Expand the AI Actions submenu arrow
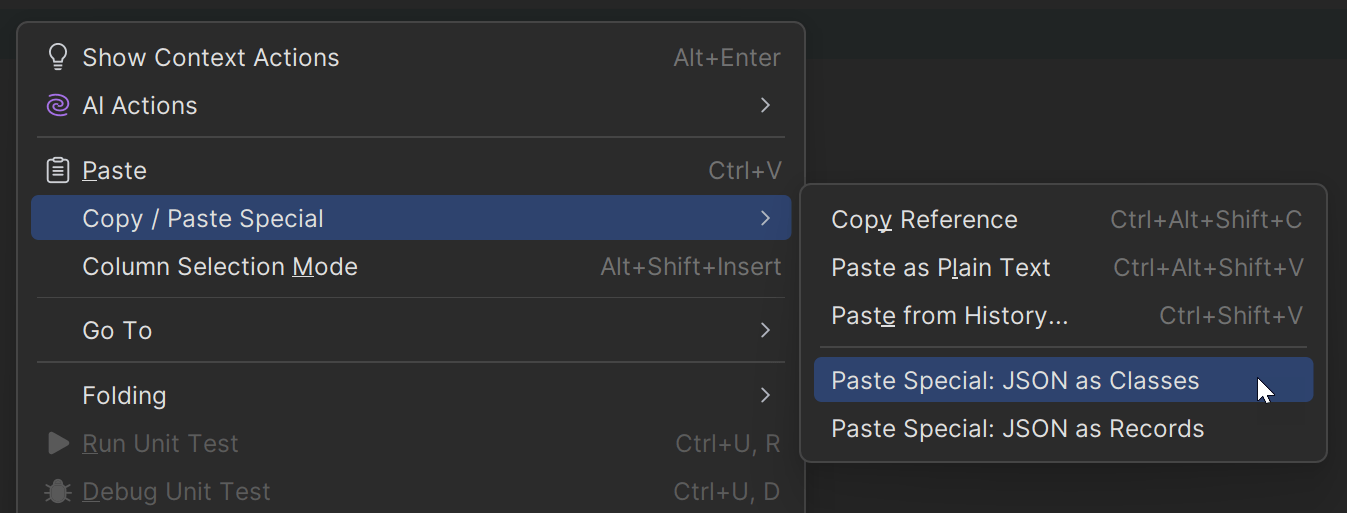1347x513 pixels. 765,105
